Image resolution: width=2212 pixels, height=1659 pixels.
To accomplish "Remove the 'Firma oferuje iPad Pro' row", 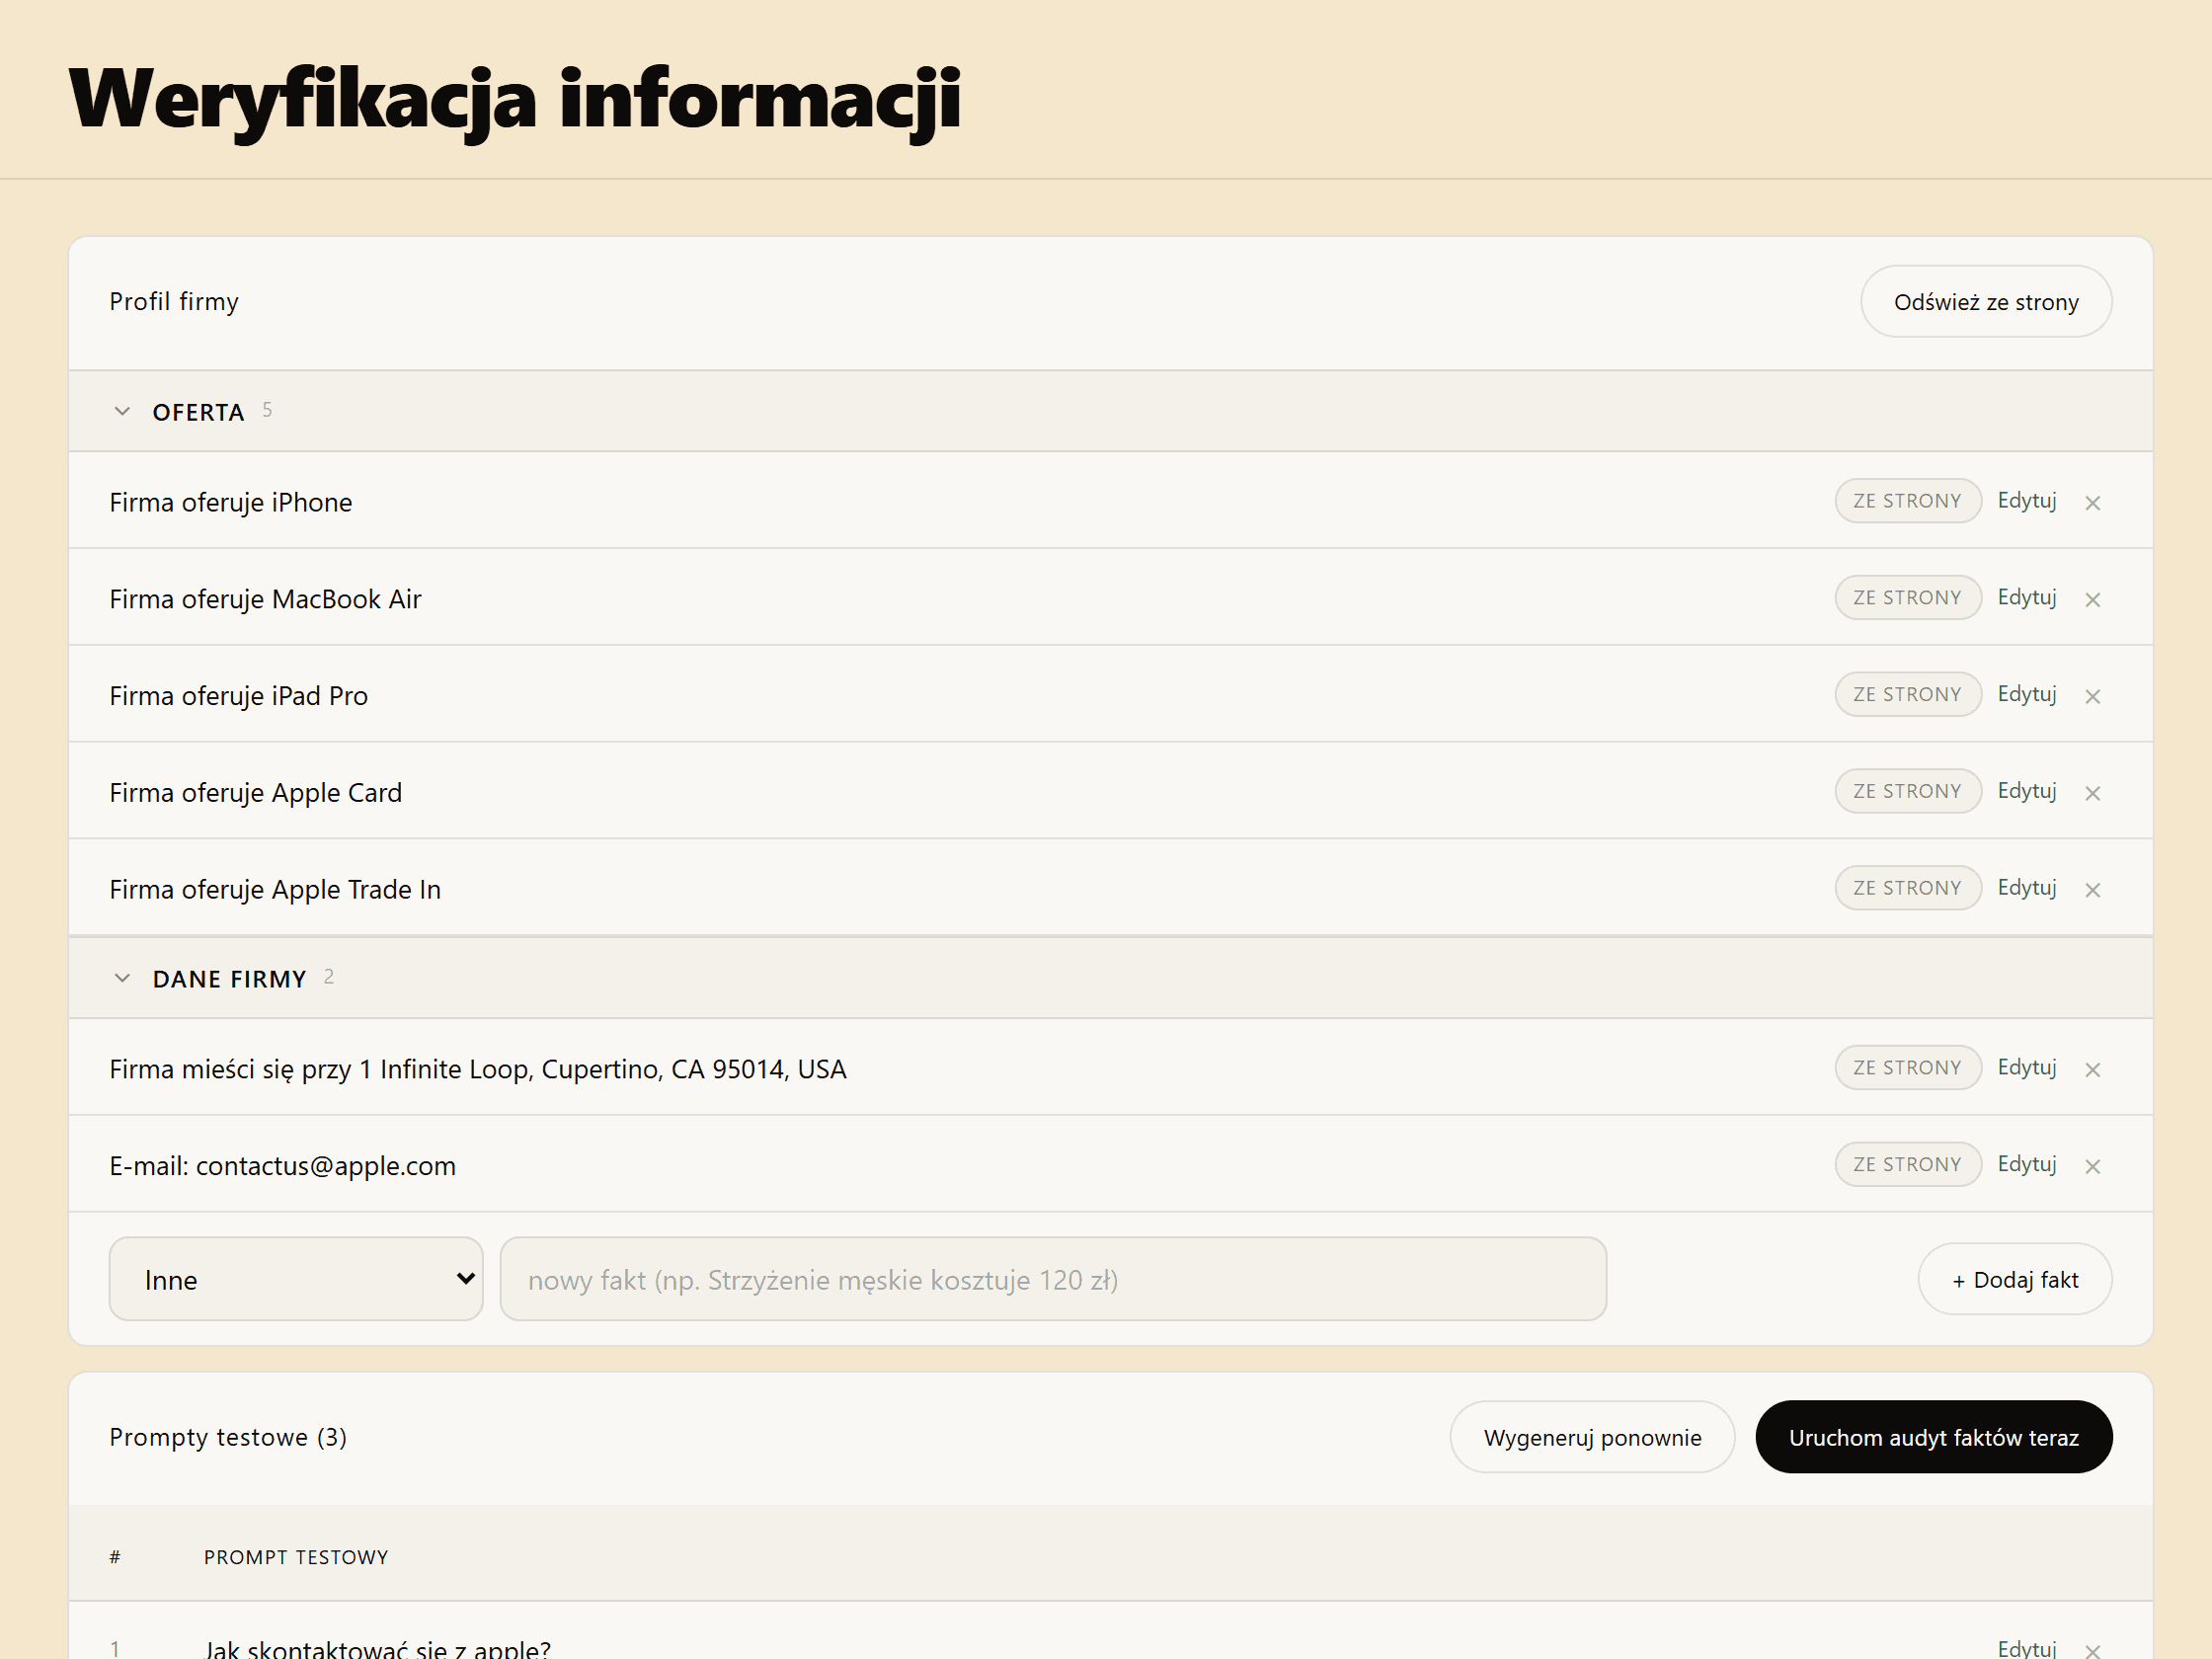I will (x=2092, y=696).
